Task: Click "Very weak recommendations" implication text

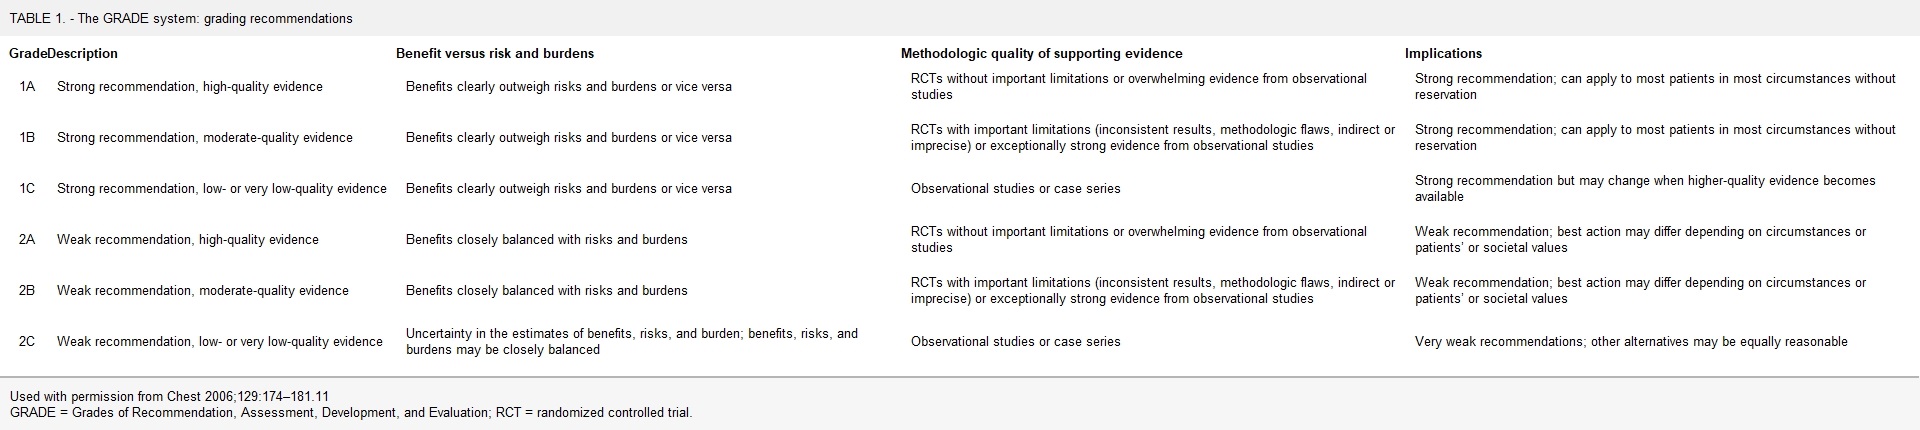Action: pyautogui.click(x=1631, y=342)
